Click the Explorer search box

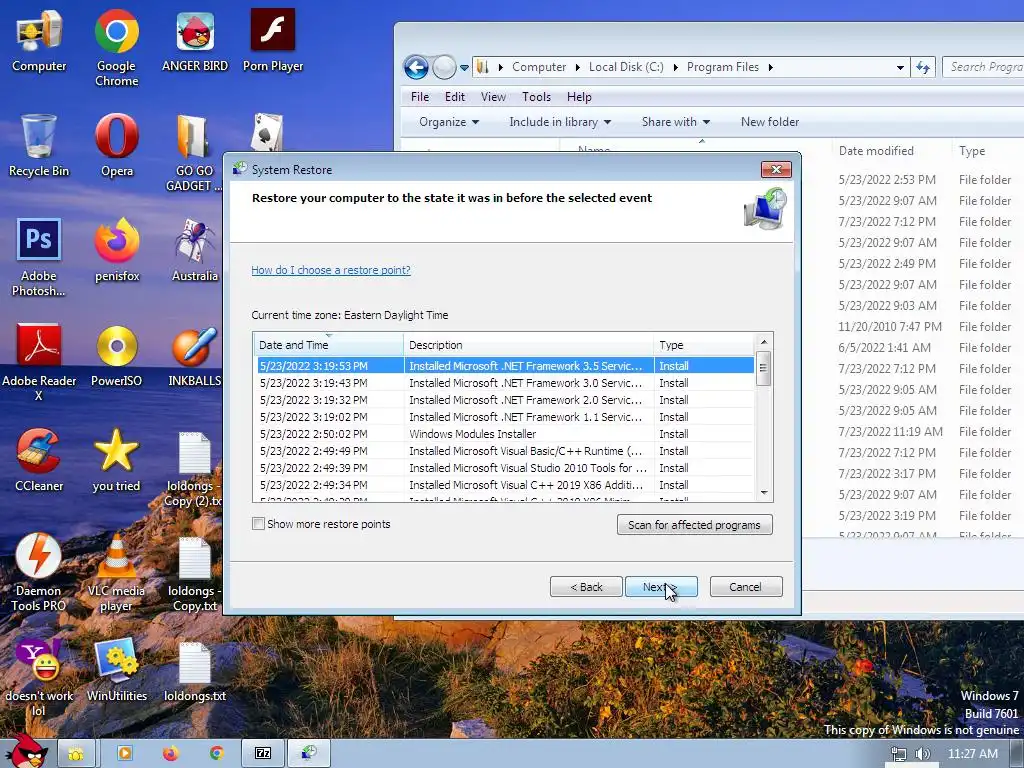tap(984, 67)
